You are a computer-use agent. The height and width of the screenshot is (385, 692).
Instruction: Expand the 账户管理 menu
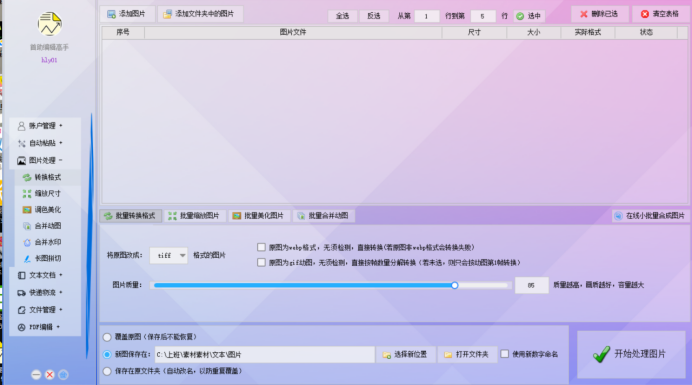click(60, 126)
